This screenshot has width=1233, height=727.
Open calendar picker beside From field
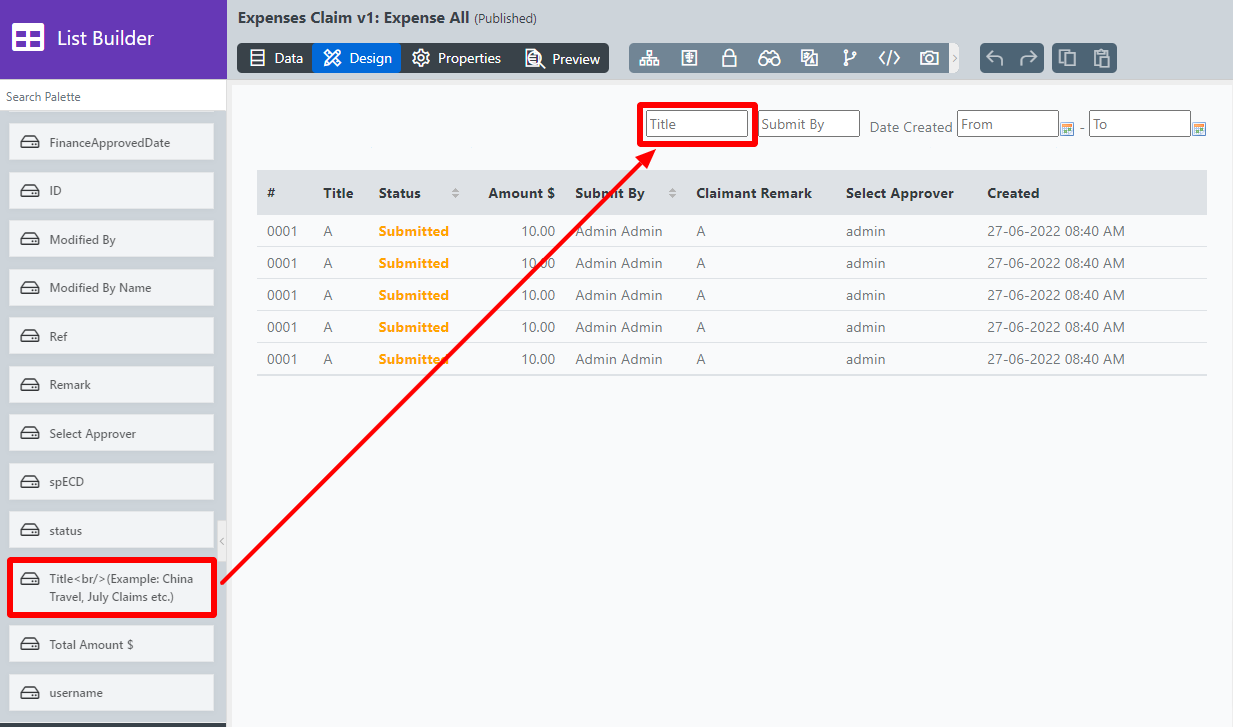tap(1067, 128)
